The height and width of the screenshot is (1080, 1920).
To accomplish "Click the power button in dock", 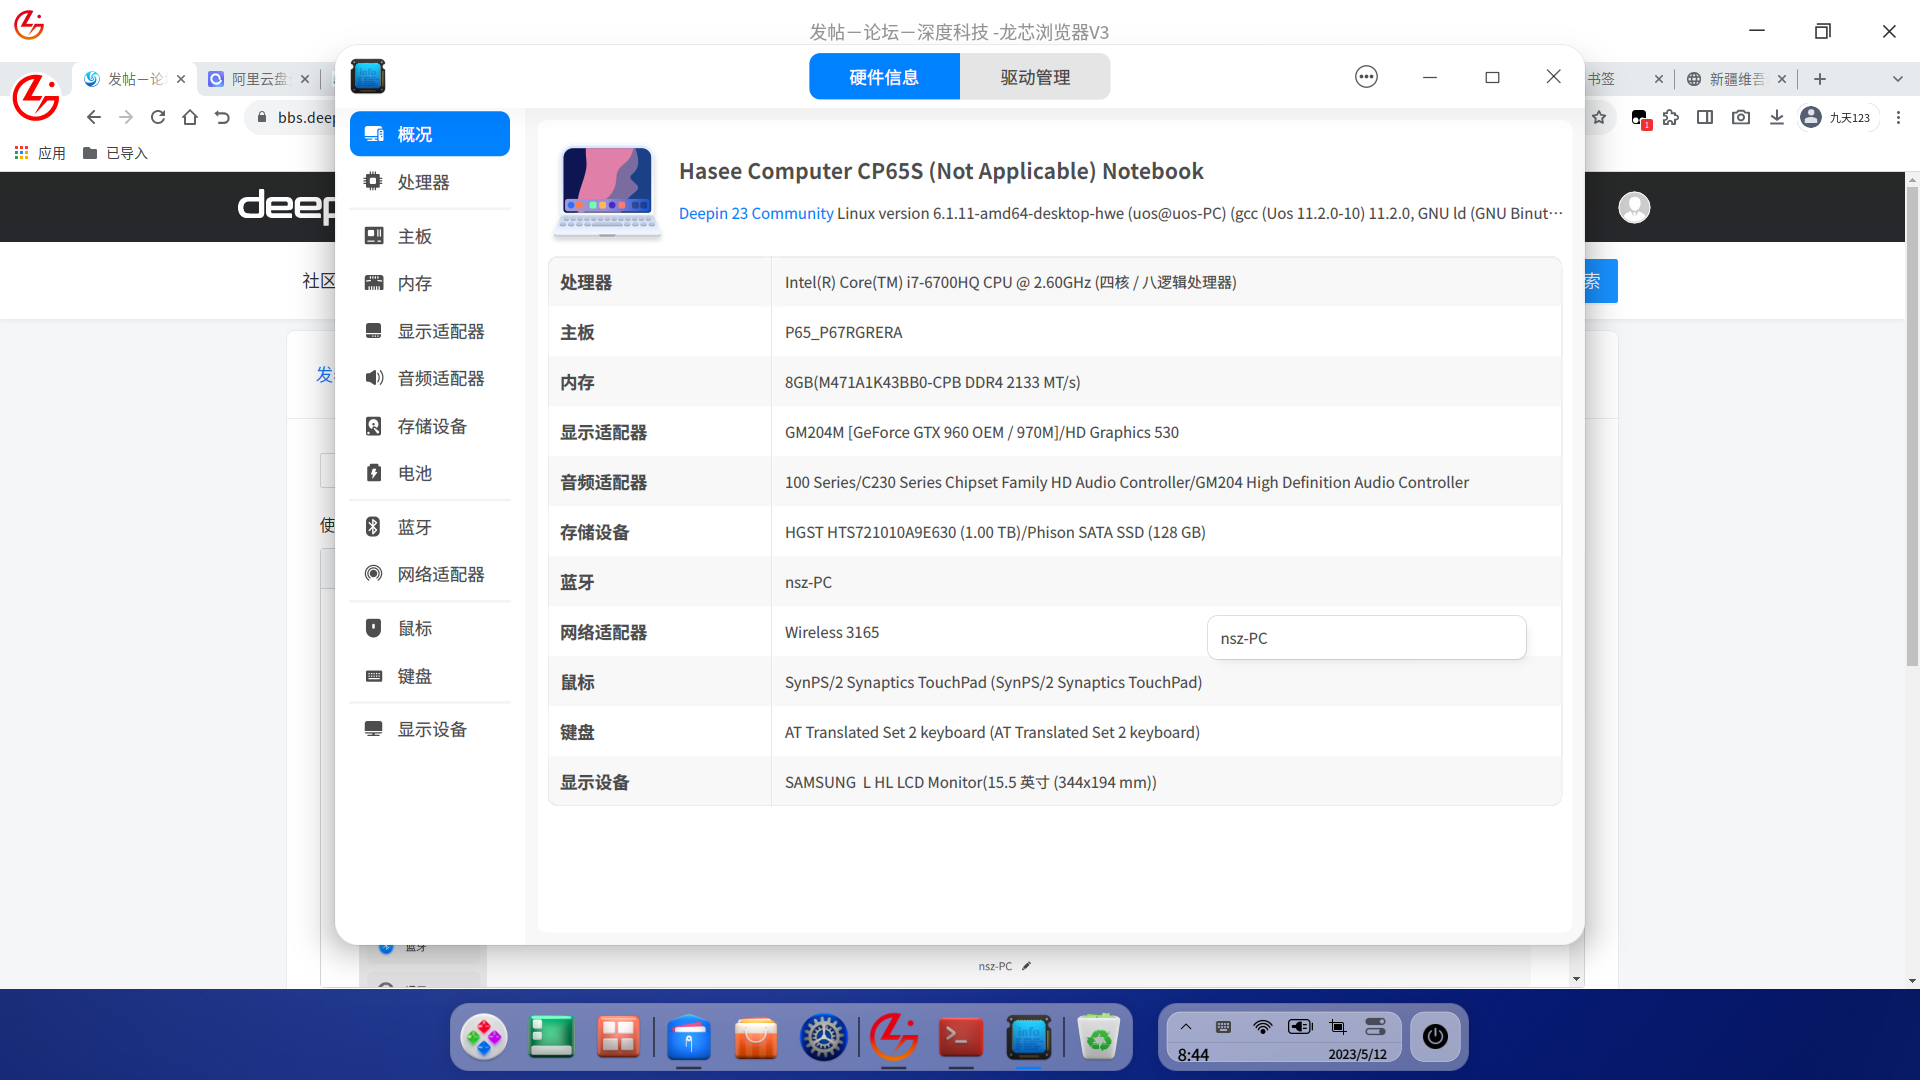I will 1435,1037.
